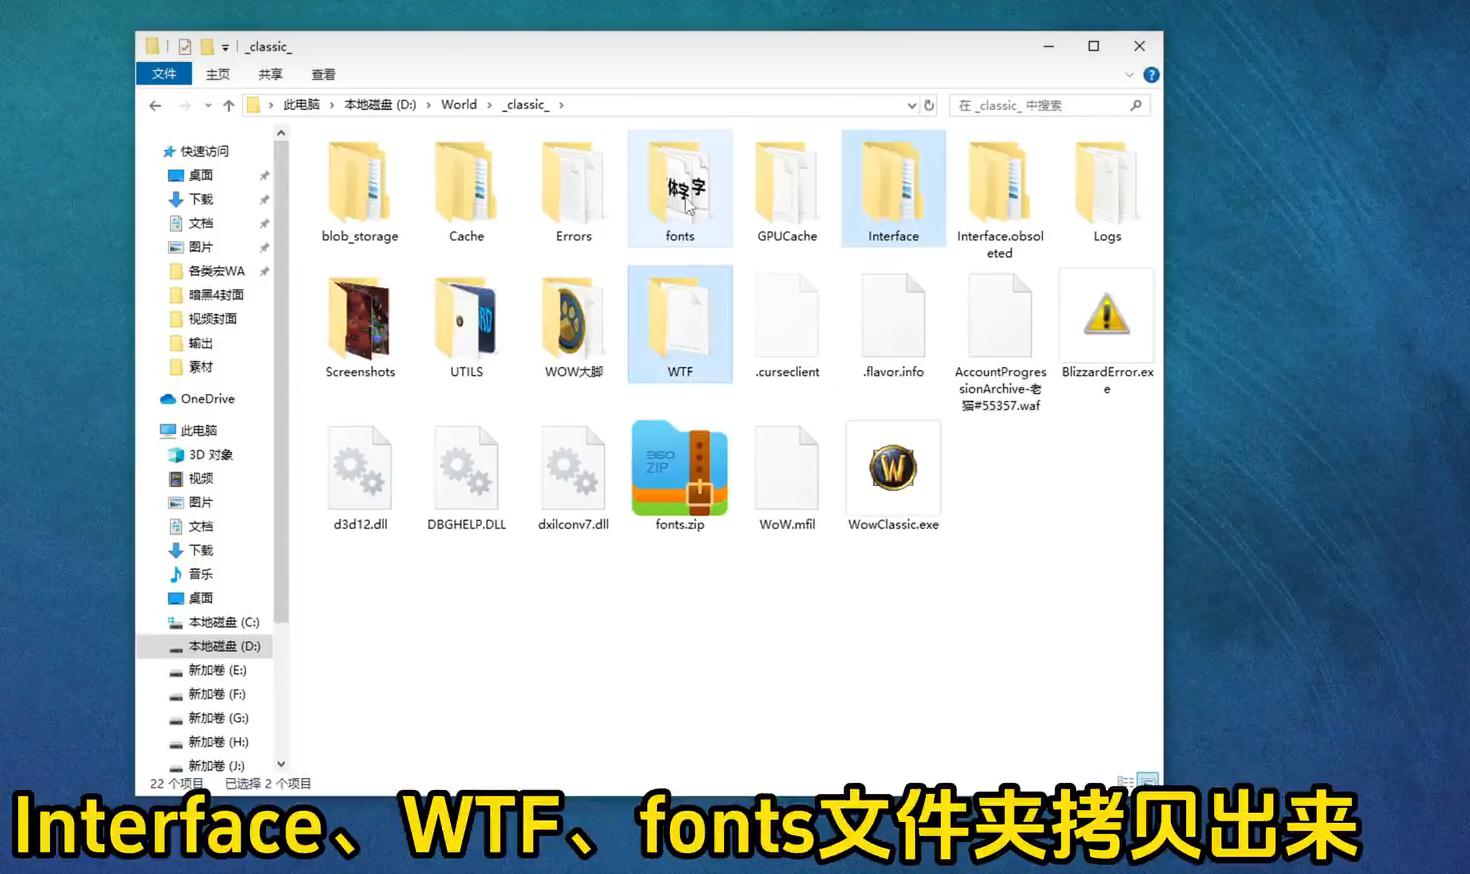Click 本地磁盘 (D:) in the breadcrumb
Image resolution: width=1470 pixels, height=874 pixels.
tap(380, 105)
